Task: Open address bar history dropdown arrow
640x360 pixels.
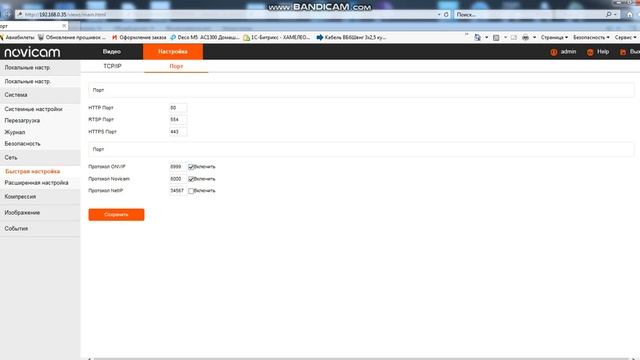Action: (439, 14)
